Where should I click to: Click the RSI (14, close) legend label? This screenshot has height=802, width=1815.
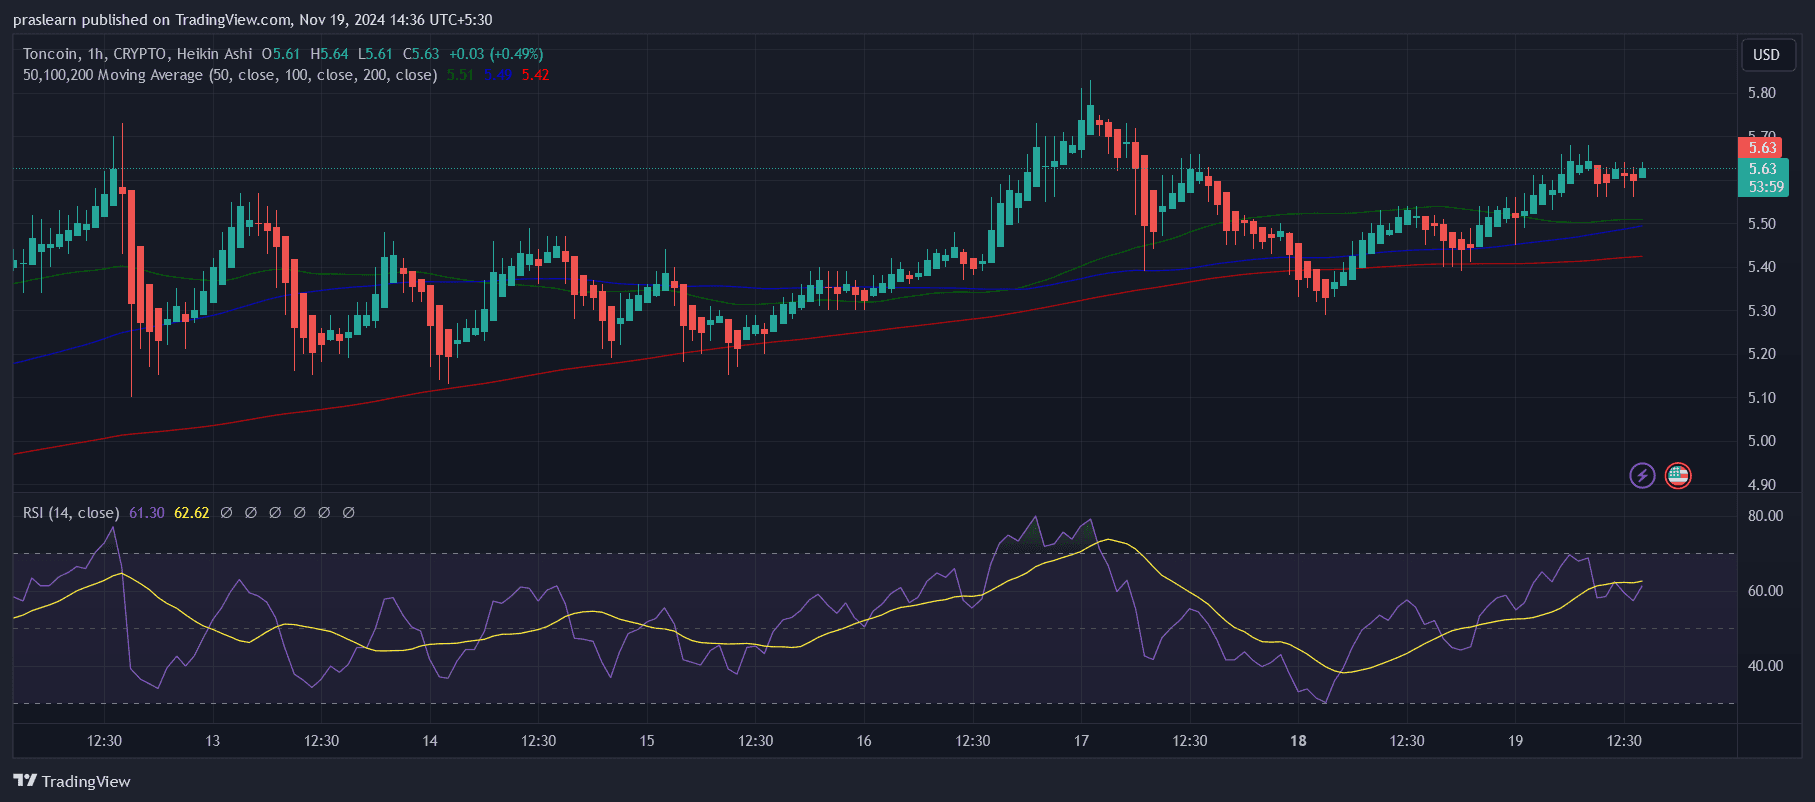(71, 513)
